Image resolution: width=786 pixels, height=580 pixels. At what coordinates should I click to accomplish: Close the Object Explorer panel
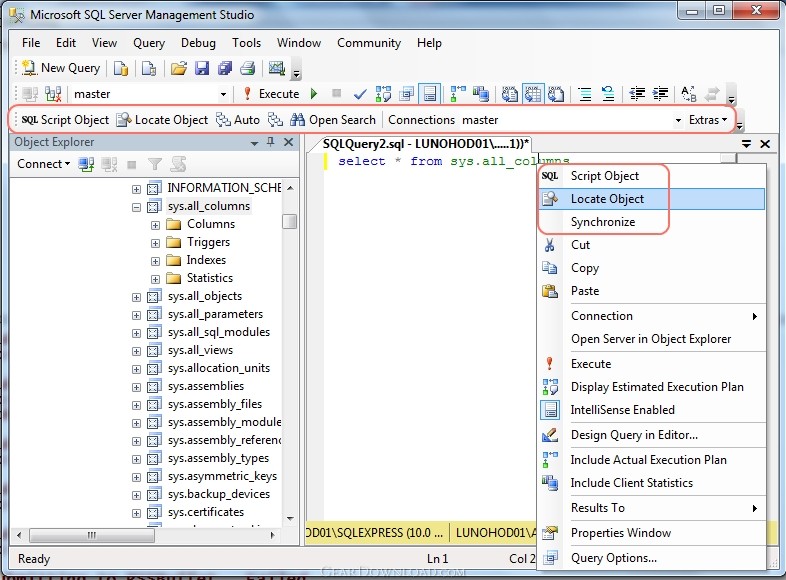[289, 142]
